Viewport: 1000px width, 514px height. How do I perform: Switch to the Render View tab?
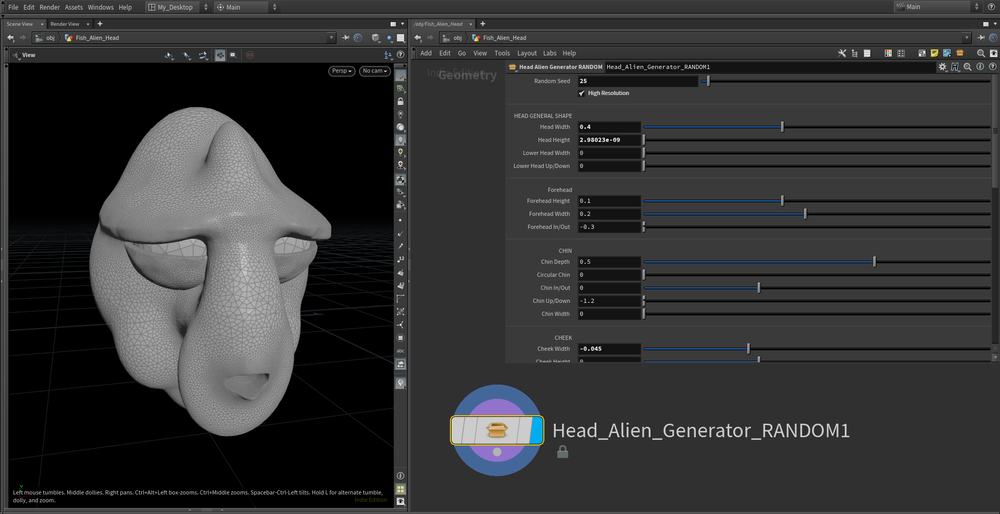[x=65, y=24]
